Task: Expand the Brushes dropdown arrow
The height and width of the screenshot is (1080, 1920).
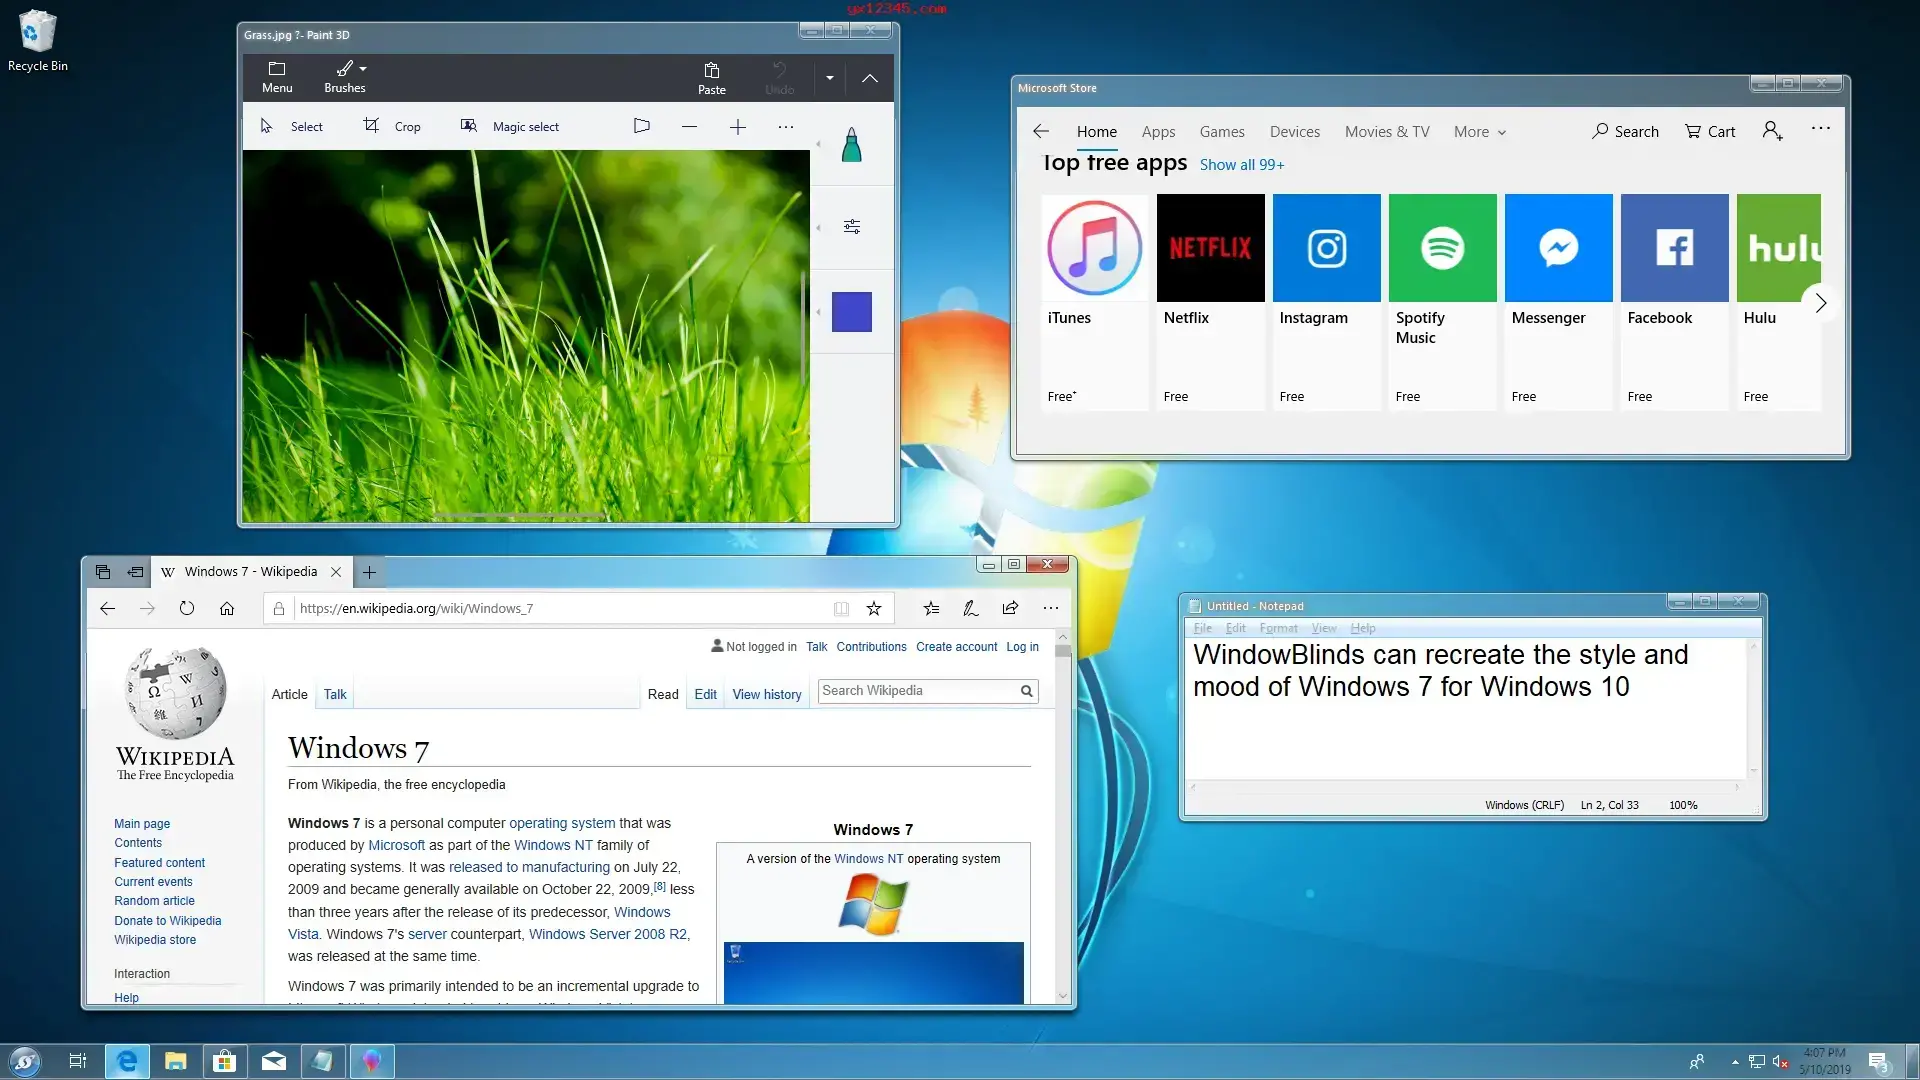Action: point(363,69)
